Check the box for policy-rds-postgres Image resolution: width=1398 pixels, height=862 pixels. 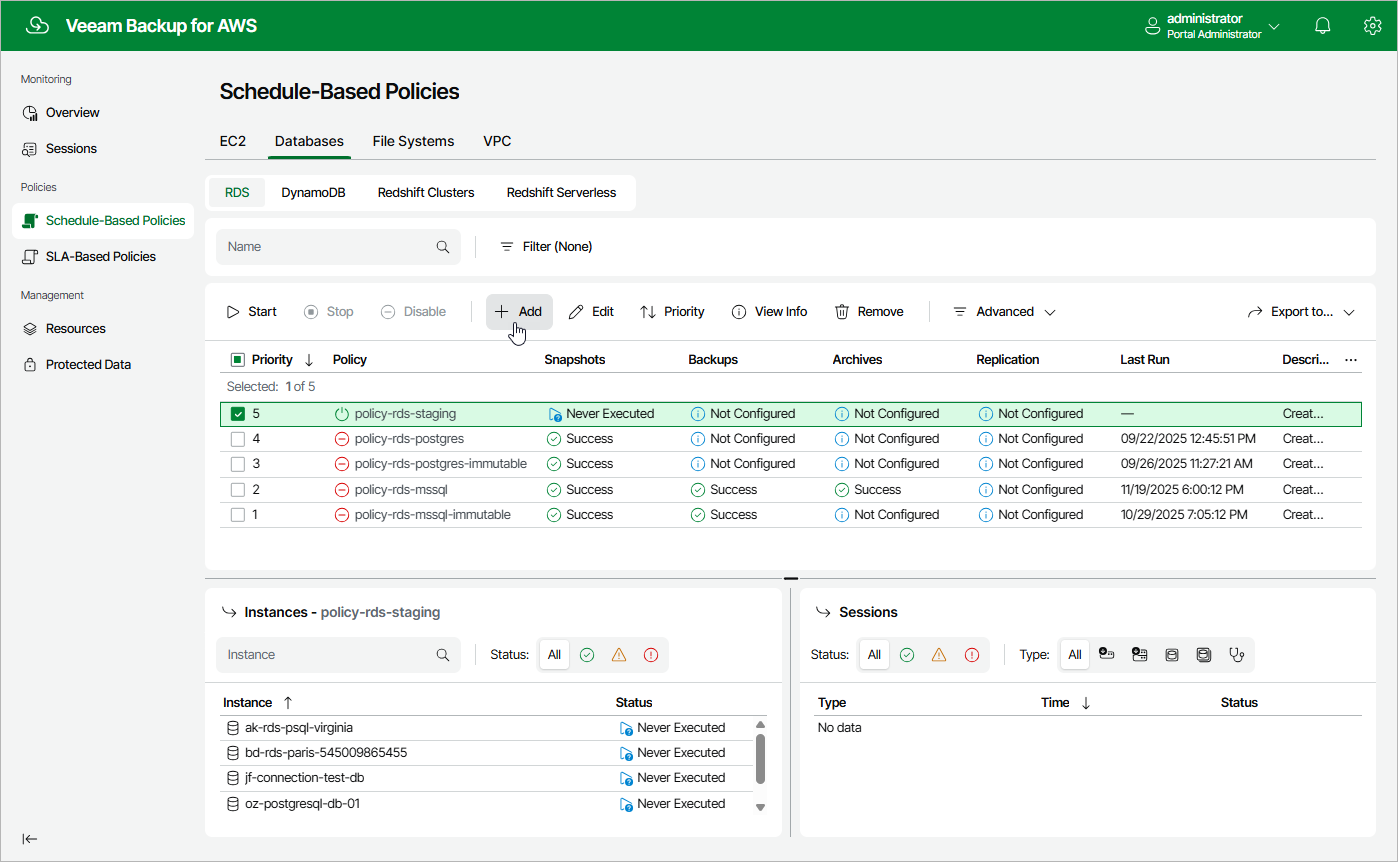tap(238, 439)
